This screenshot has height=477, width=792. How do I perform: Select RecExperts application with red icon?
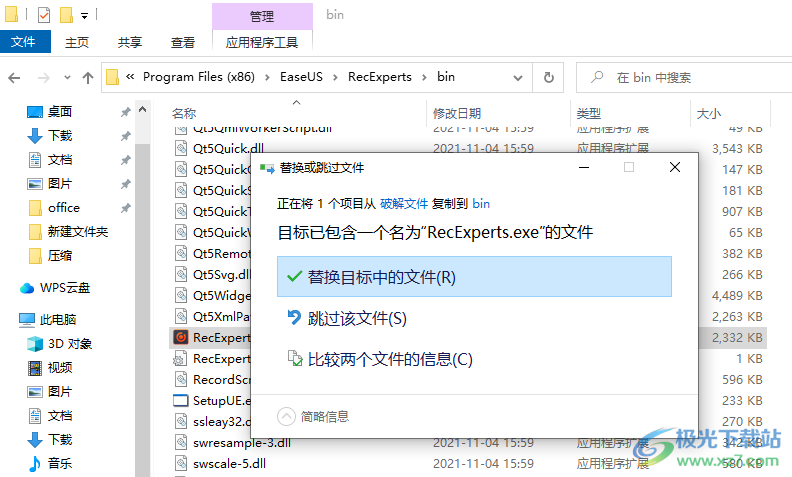coord(181,337)
